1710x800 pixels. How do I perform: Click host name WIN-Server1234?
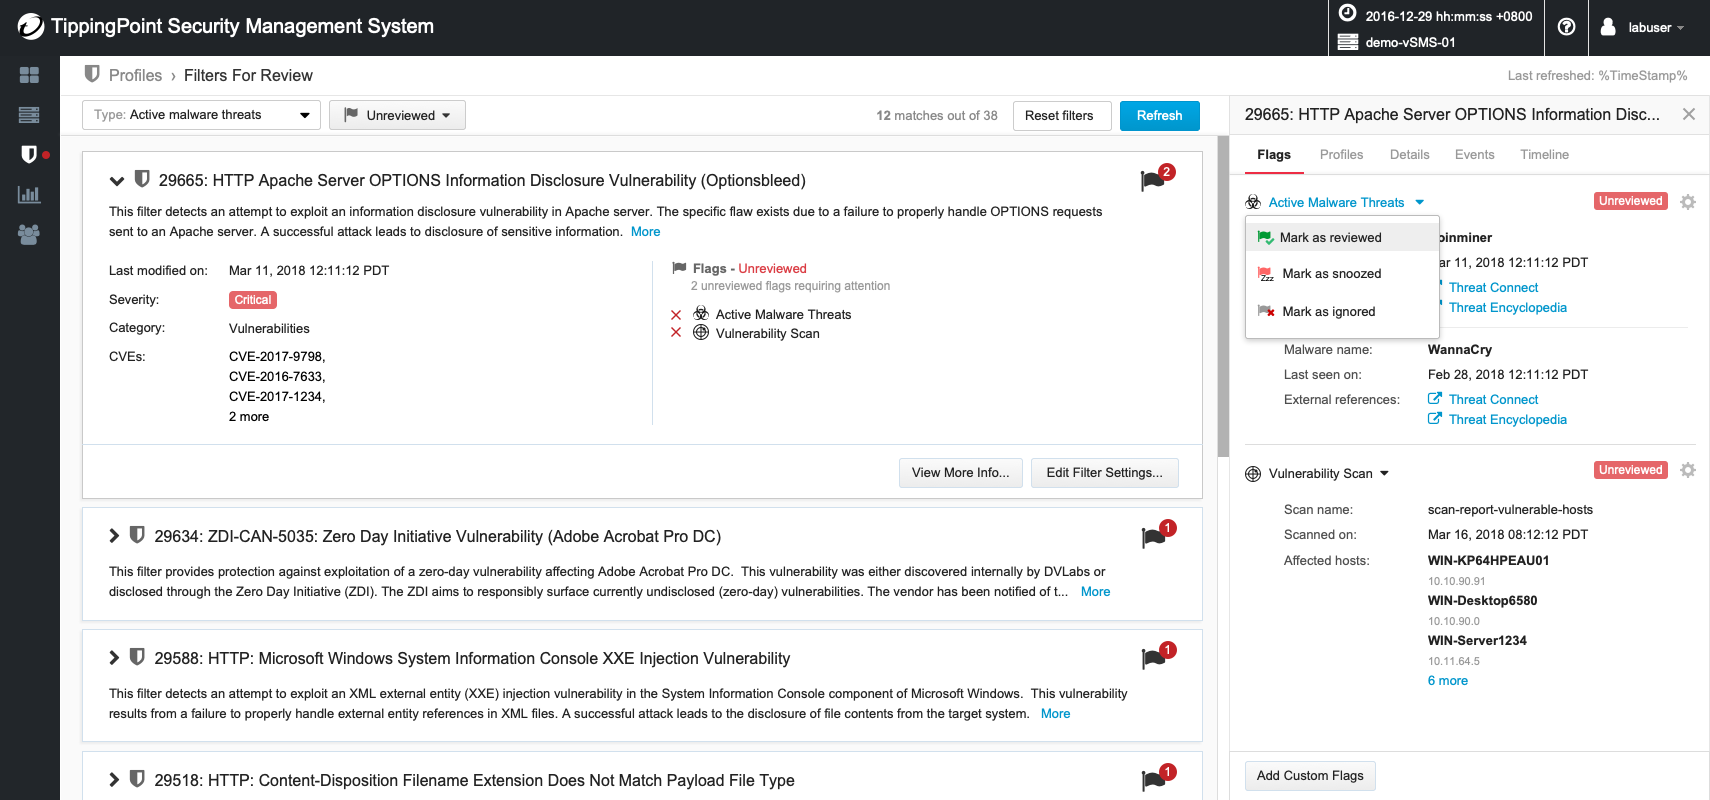pyautogui.click(x=1477, y=641)
